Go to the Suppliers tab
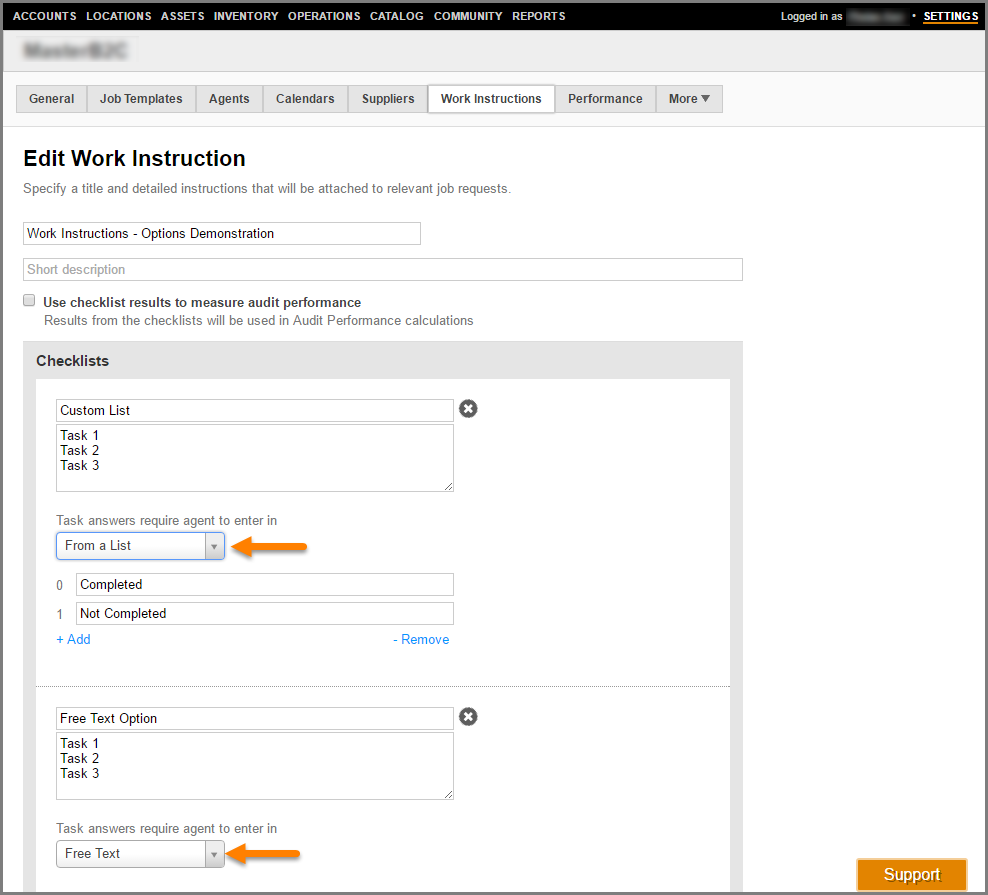The width and height of the screenshot is (988, 895). tap(388, 99)
